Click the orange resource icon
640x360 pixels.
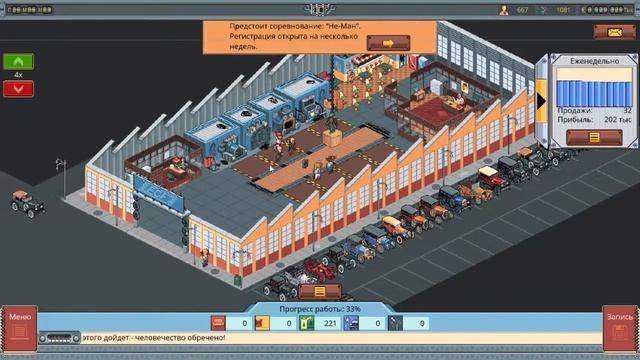click(262, 323)
